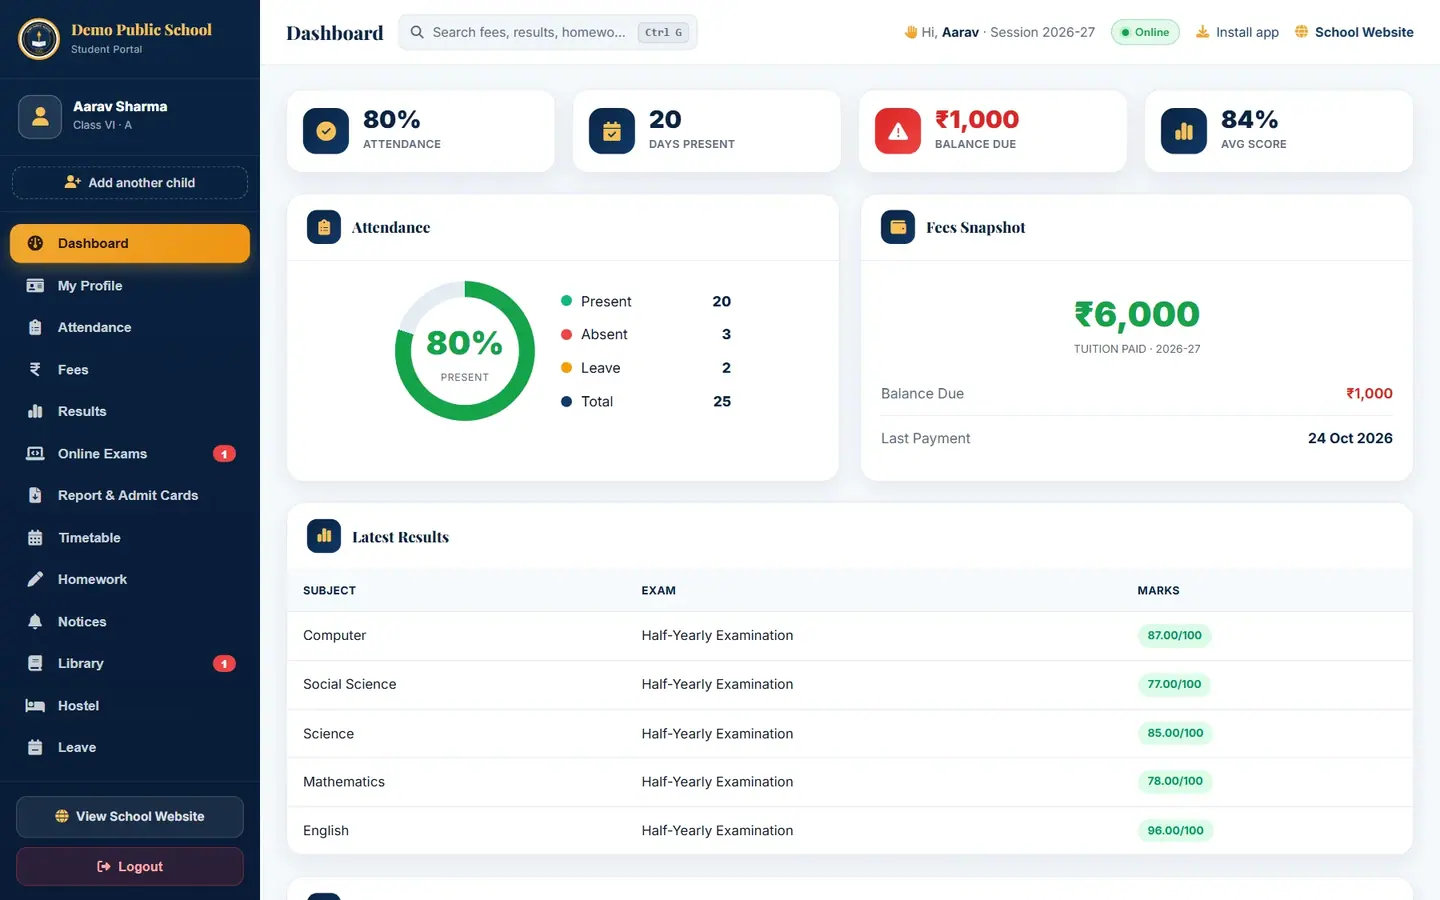The image size is (1440, 900).
Task: Open the School Website link in the header
Action: [x=1354, y=32]
